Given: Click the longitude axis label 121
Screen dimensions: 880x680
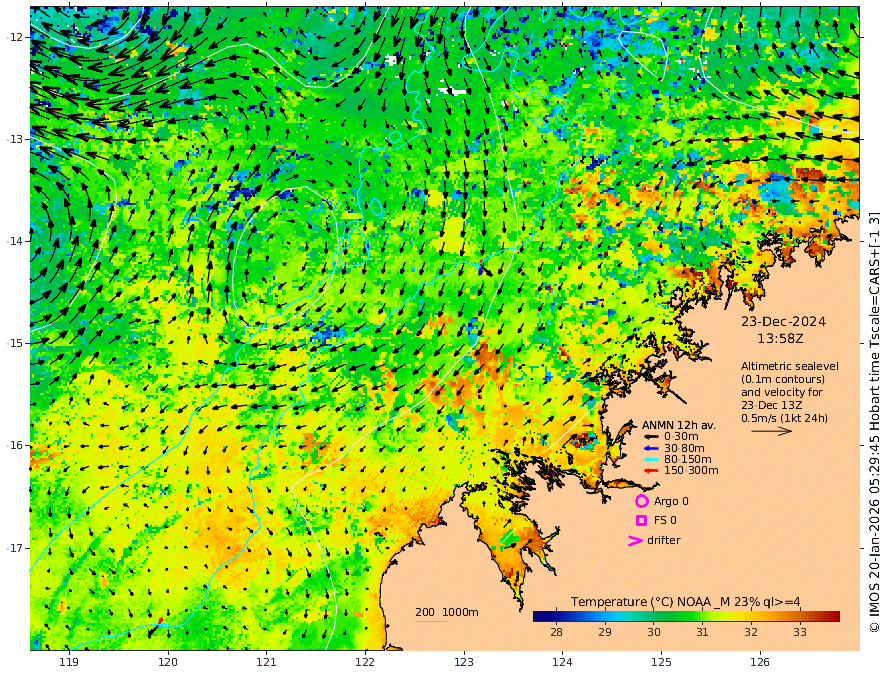Looking at the screenshot, I should [x=267, y=662].
